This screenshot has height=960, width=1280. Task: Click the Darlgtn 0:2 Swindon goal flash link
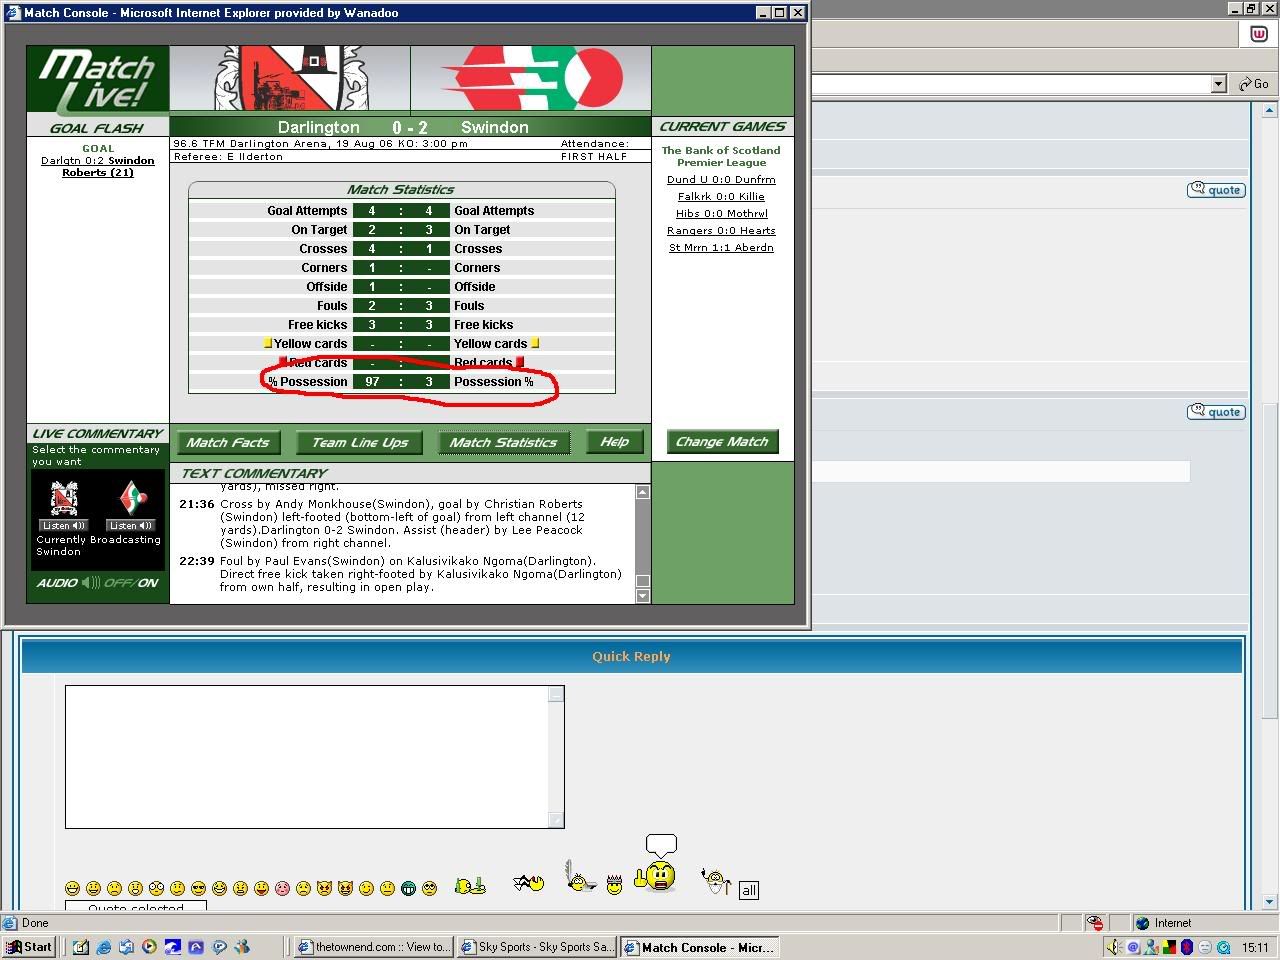click(x=98, y=160)
